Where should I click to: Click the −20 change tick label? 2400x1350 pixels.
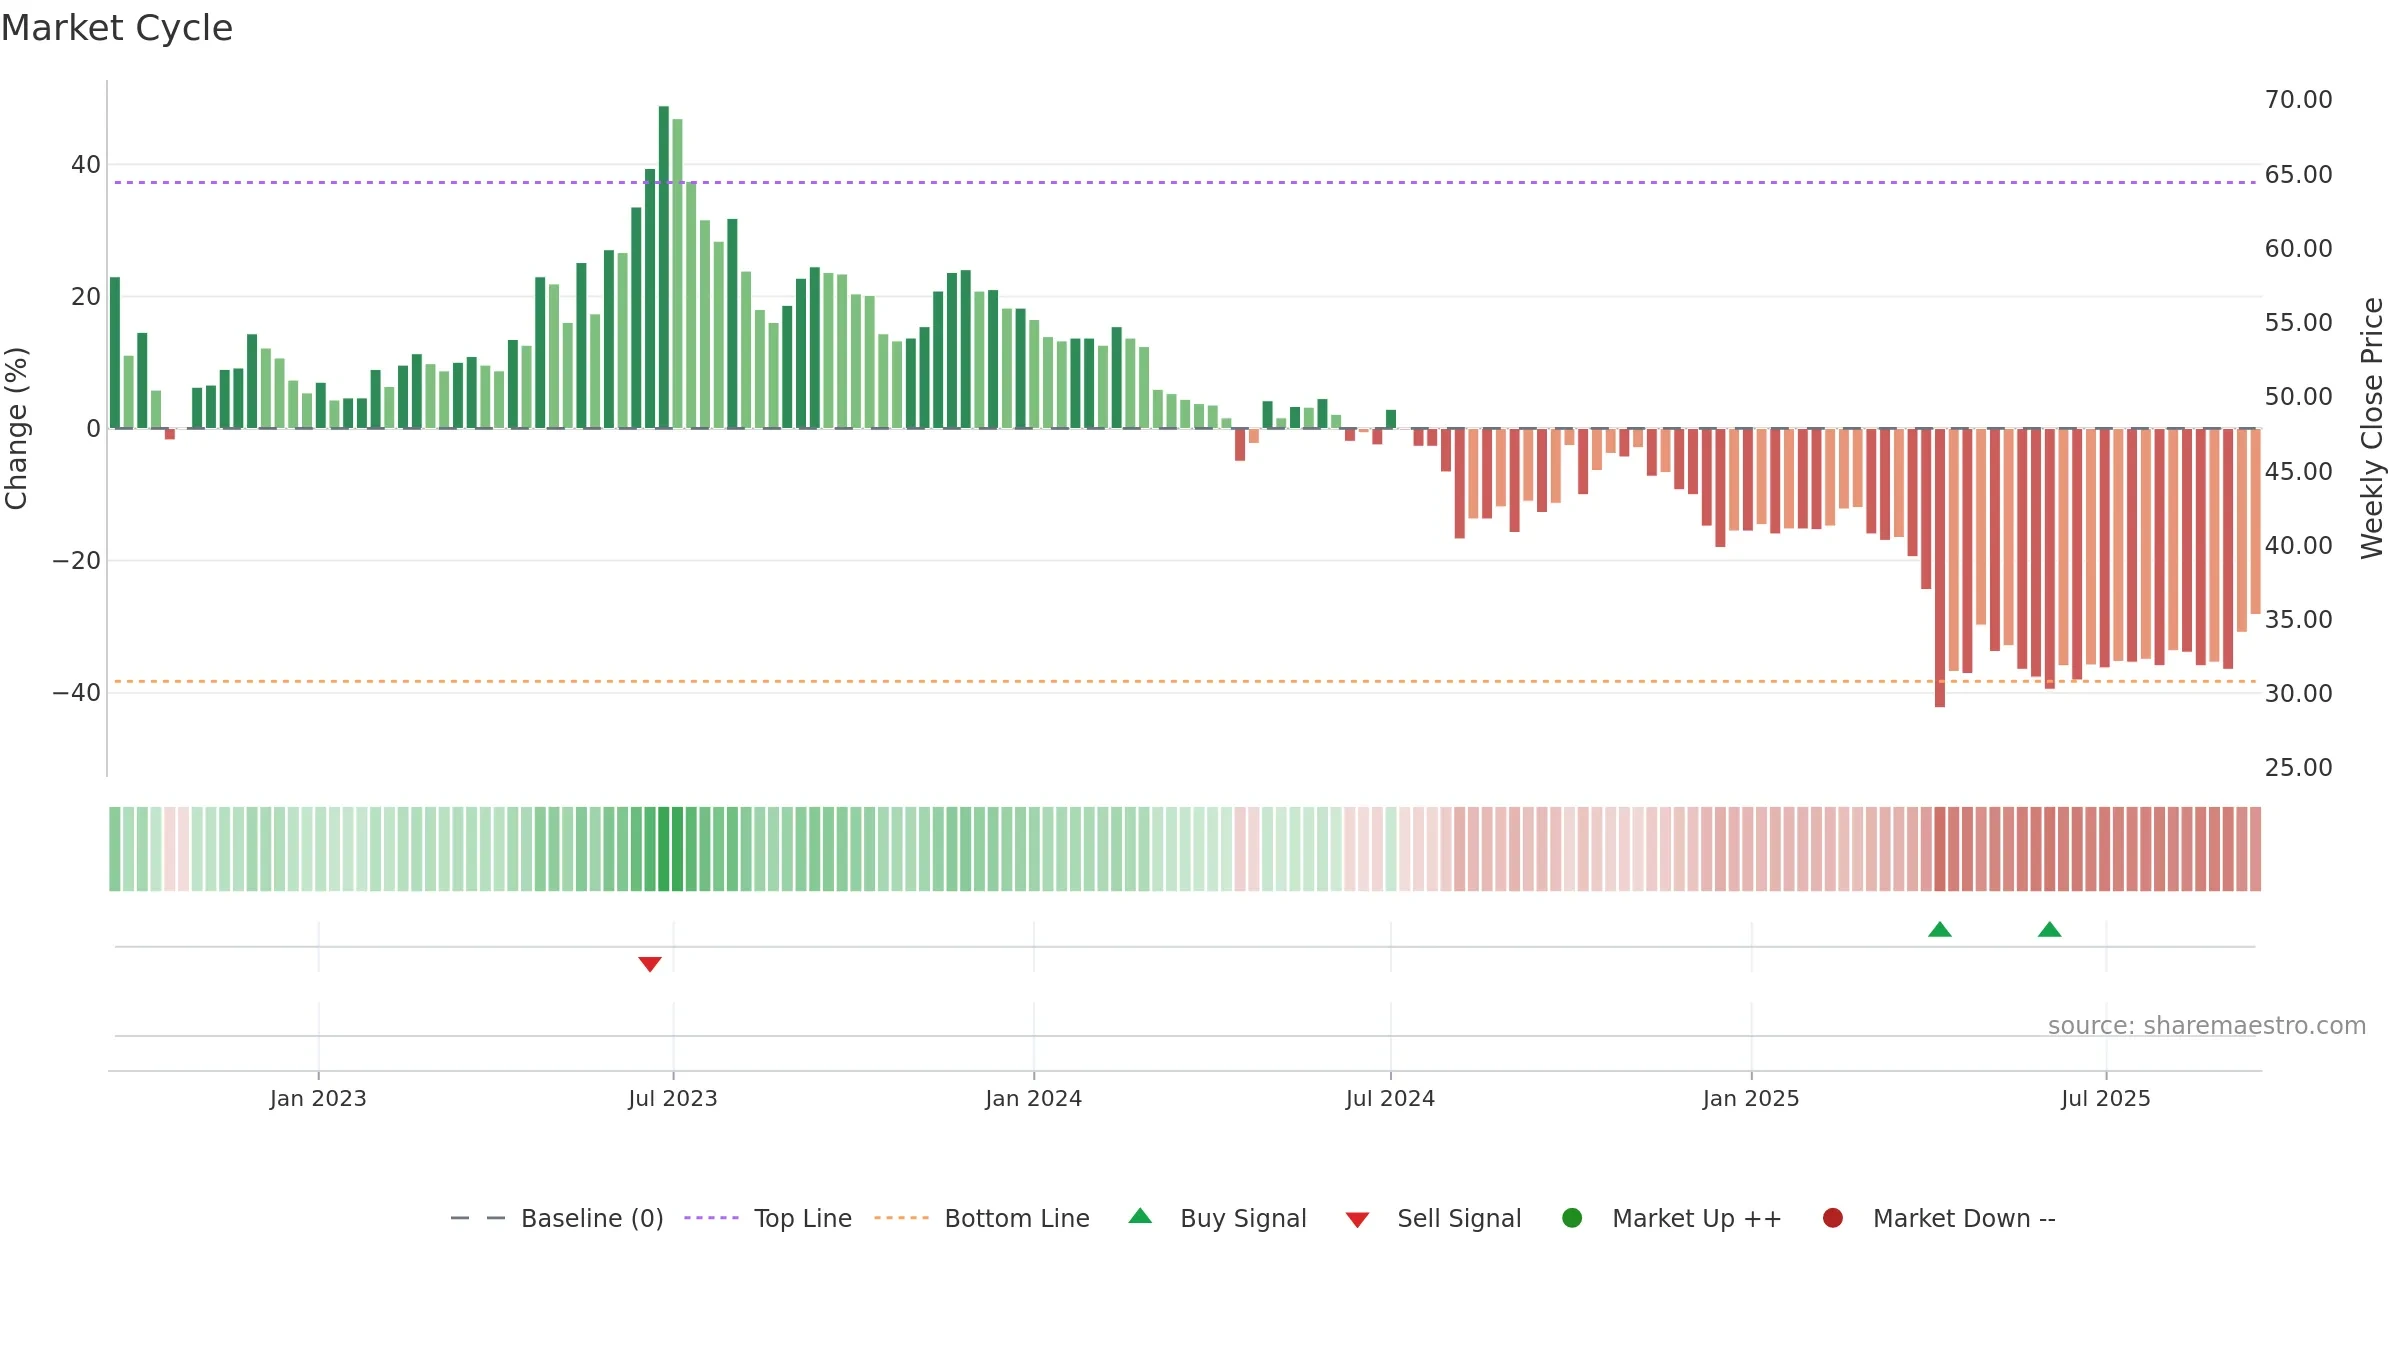point(77,561)
